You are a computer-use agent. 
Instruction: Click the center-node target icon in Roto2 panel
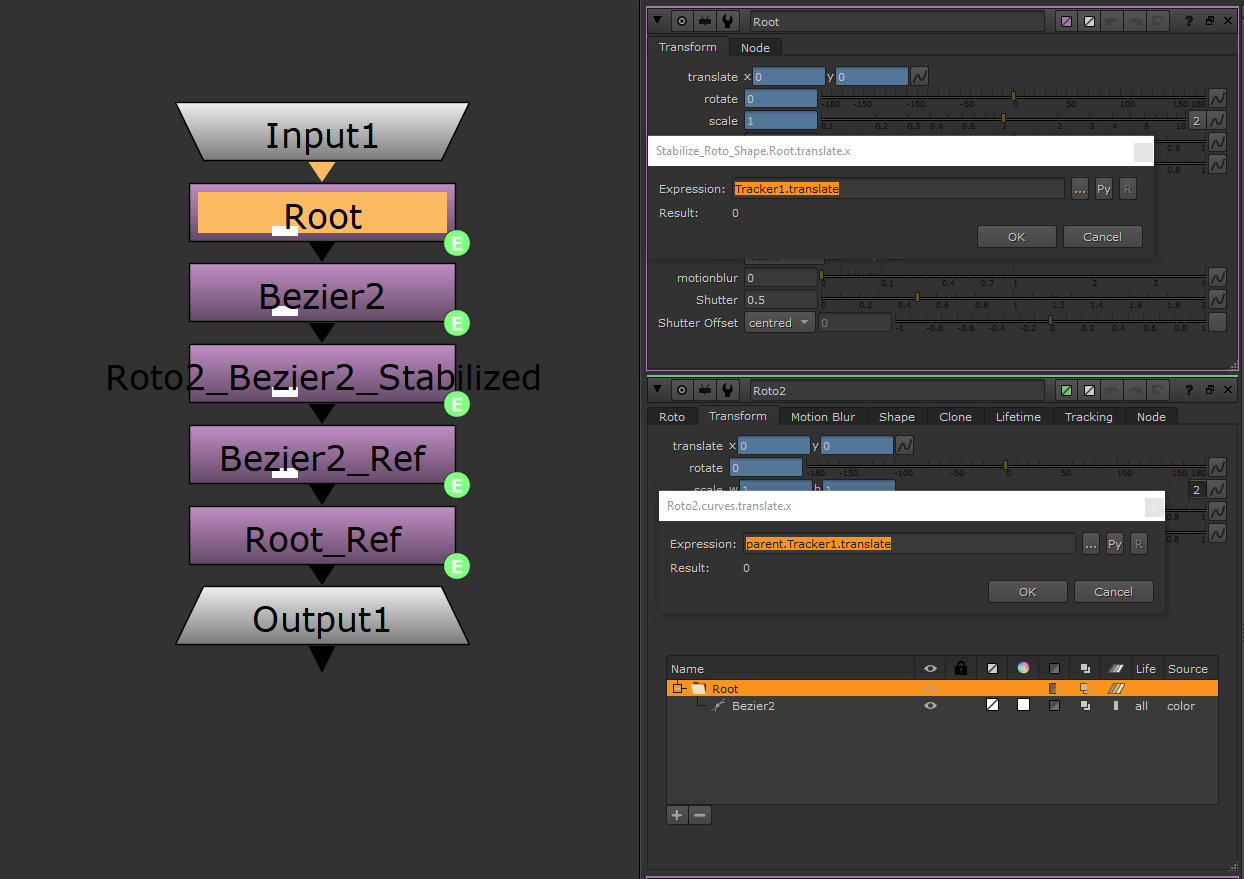(x=682, y=390)
